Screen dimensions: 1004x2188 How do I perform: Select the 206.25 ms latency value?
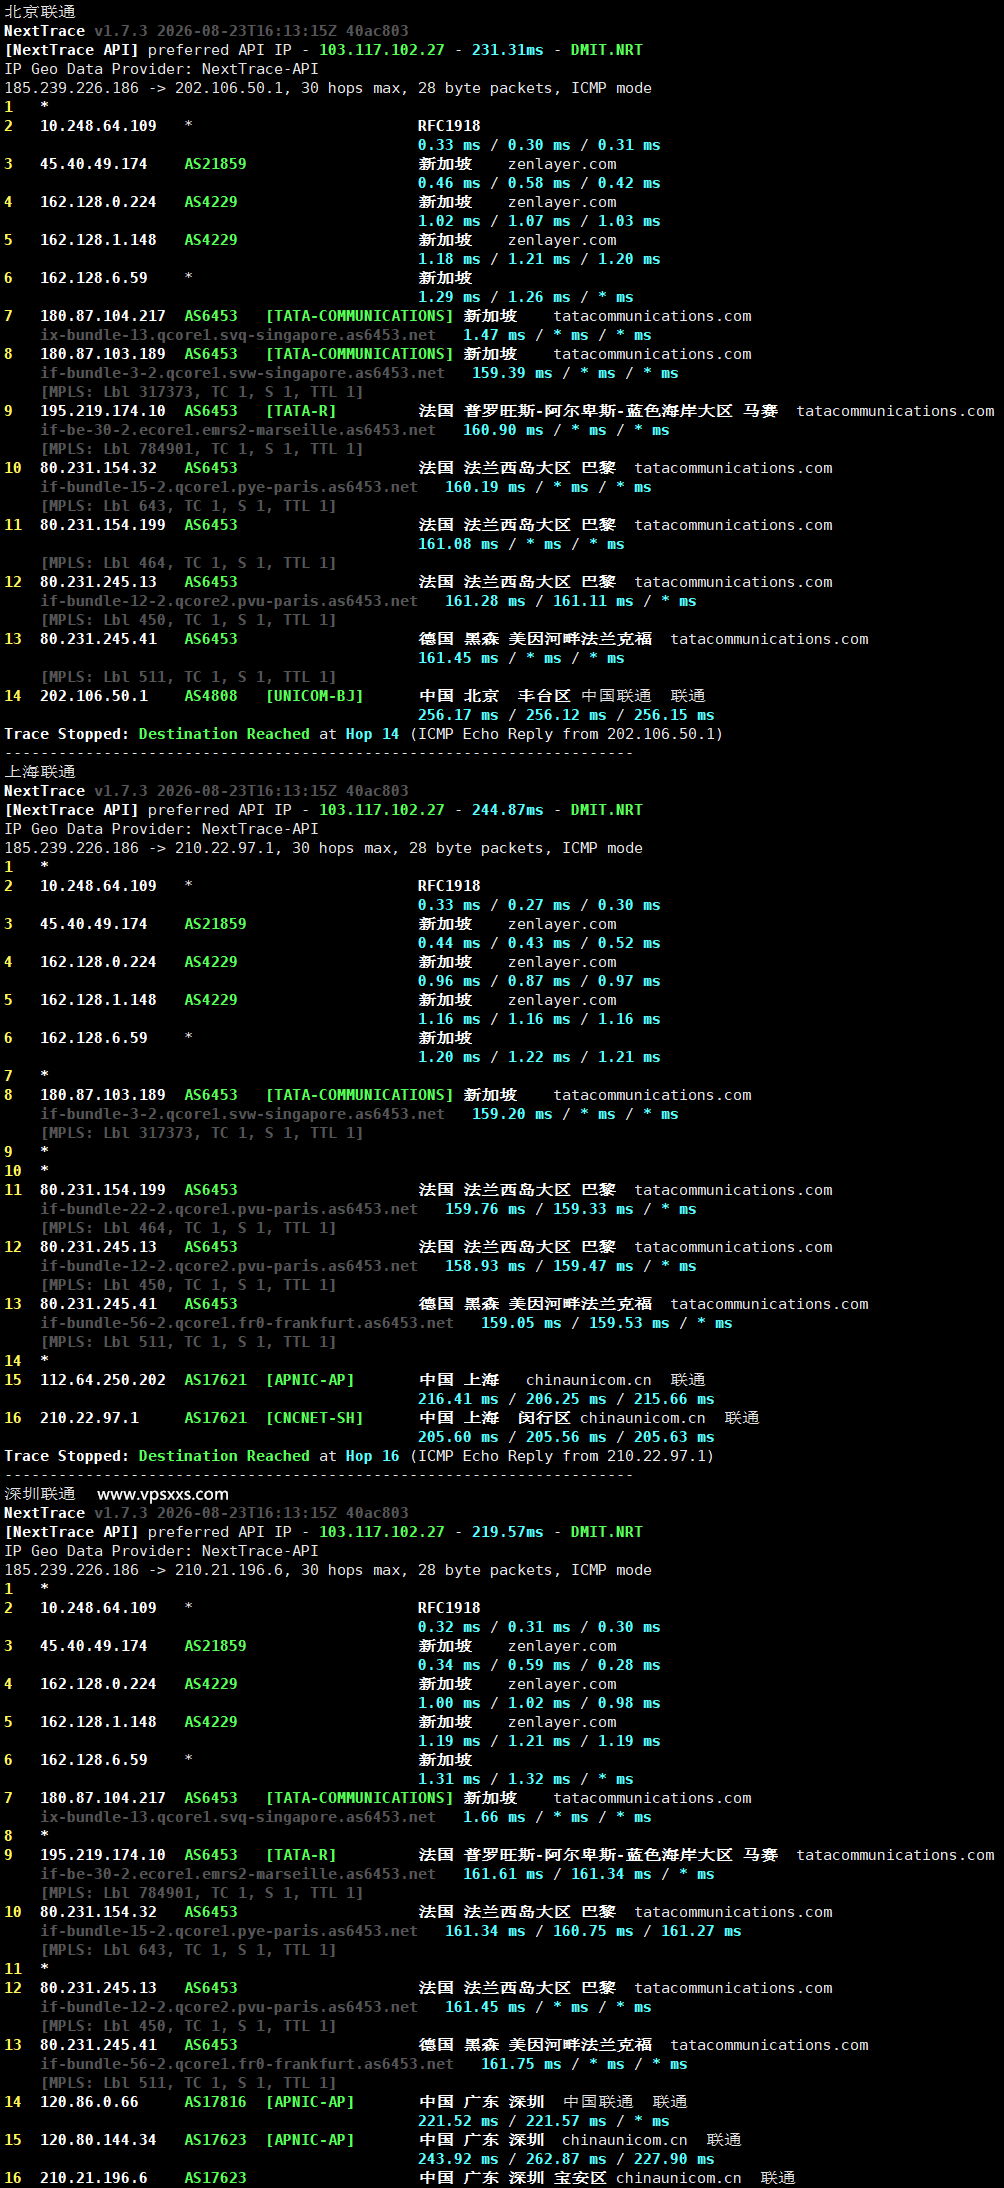566,1399
